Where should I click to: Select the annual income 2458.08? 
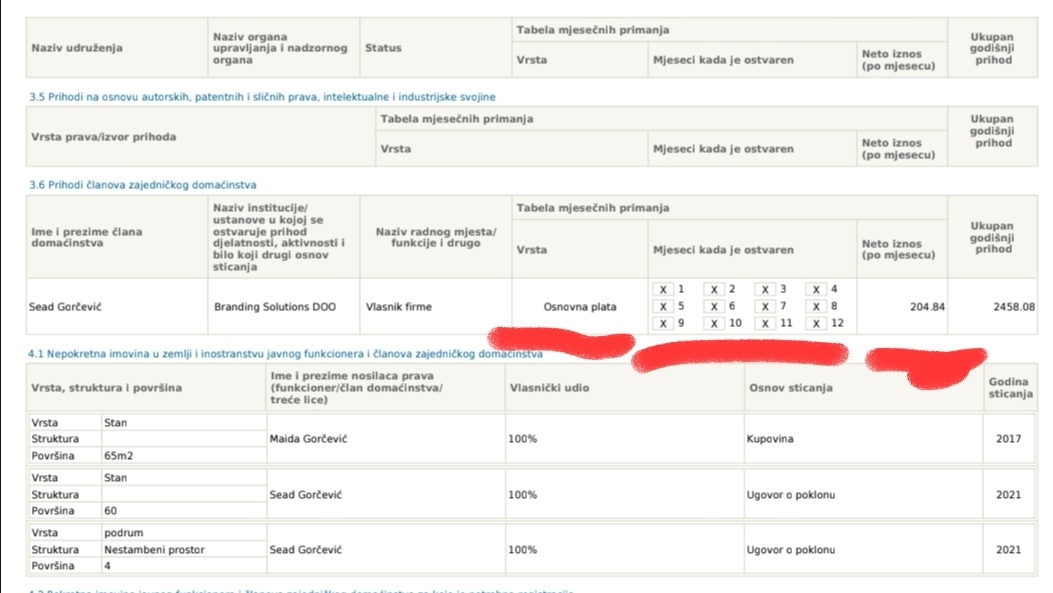point(1014,307)
